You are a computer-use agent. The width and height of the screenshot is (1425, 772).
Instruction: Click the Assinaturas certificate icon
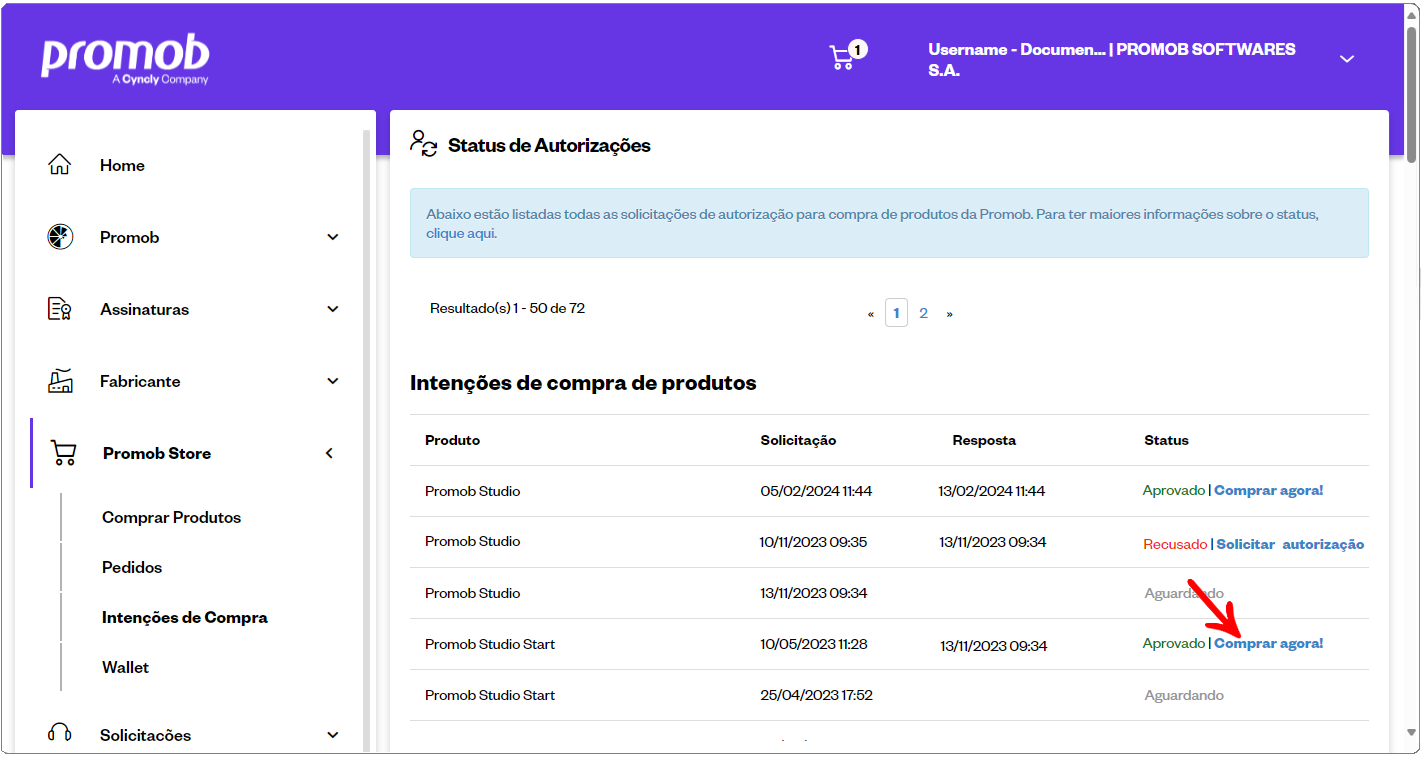point(60,309)
